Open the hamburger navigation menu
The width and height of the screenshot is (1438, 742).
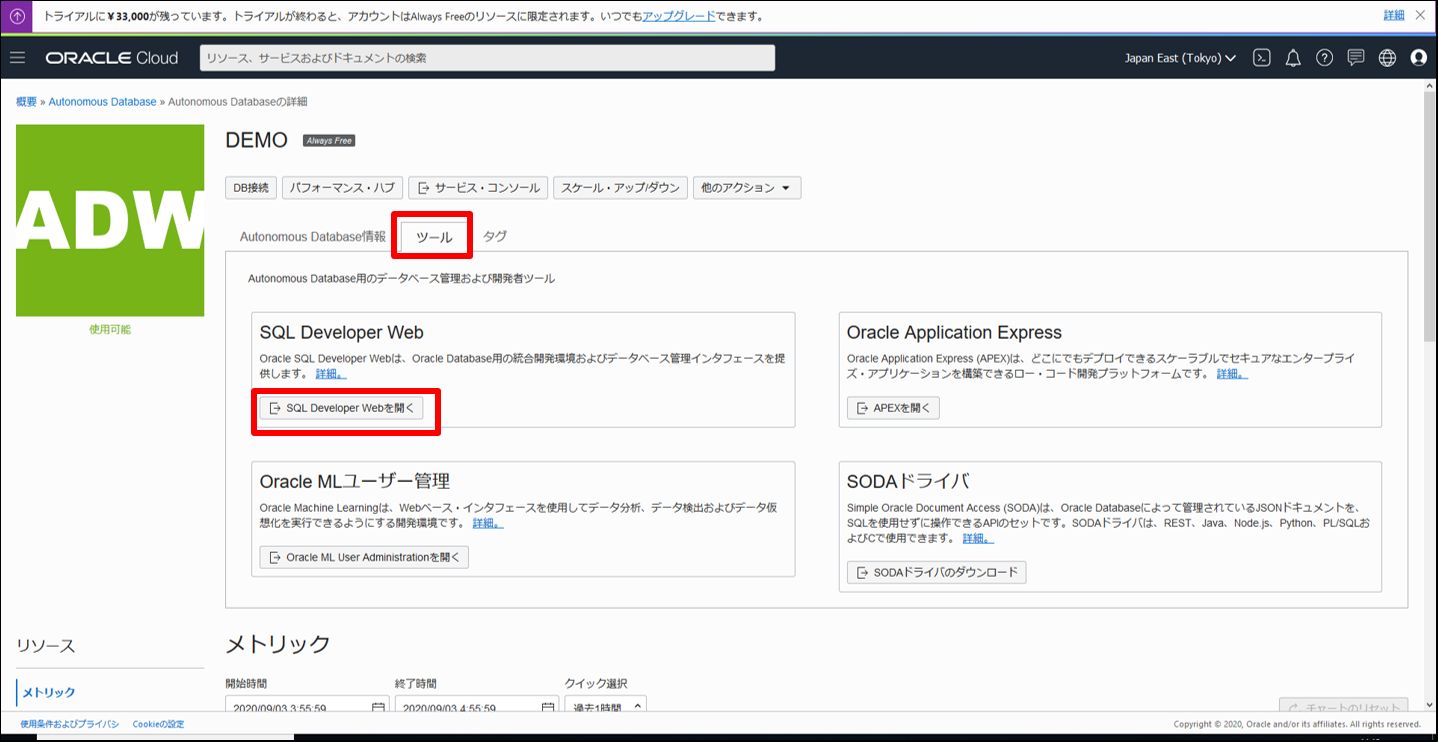tap(17, 58)
